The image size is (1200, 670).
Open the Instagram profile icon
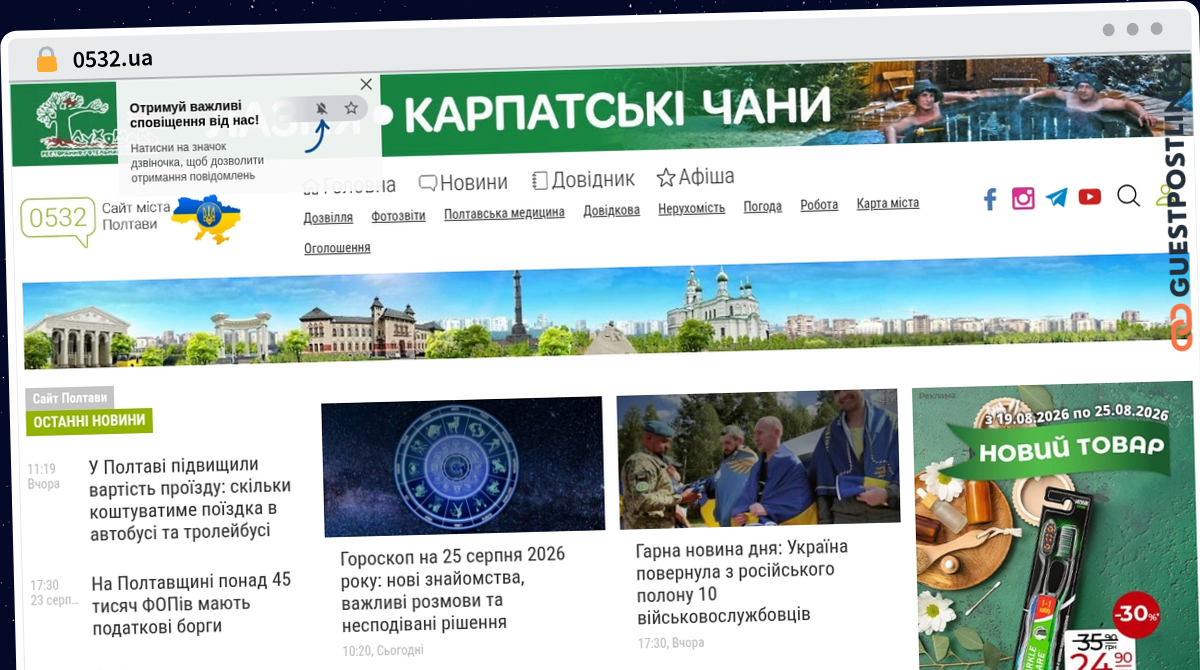pyautogui.click(x=1023, y=198)
